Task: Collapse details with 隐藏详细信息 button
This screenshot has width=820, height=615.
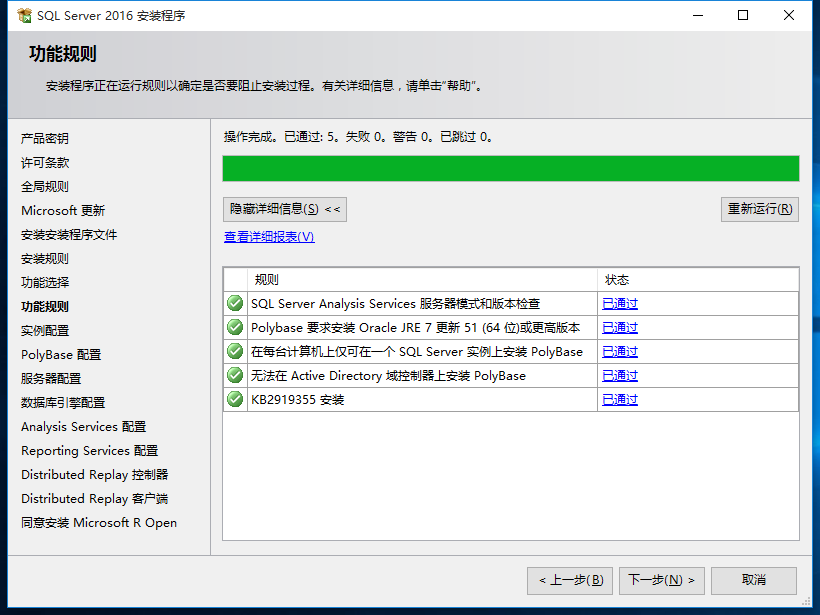Action: pyautogui.click(x=285, y=209)
